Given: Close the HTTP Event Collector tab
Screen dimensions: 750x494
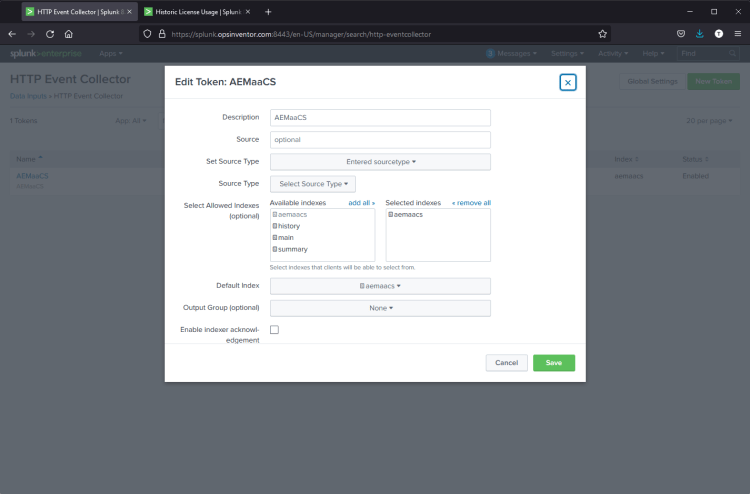Looking at the screenshot, I should [x=129, y=12].
